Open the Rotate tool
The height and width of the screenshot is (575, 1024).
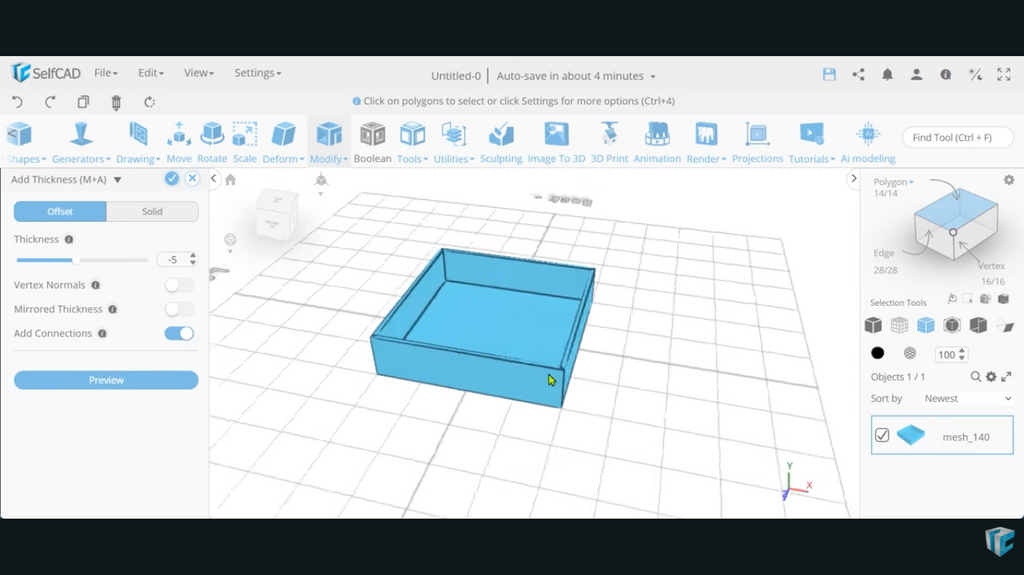(x=212, y=142)
